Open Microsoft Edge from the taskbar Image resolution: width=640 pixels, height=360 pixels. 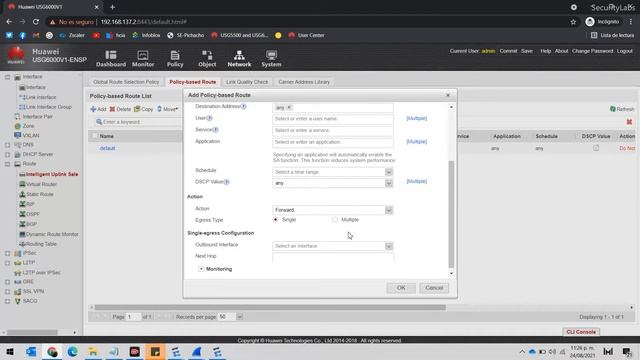(x=73, y=351)
